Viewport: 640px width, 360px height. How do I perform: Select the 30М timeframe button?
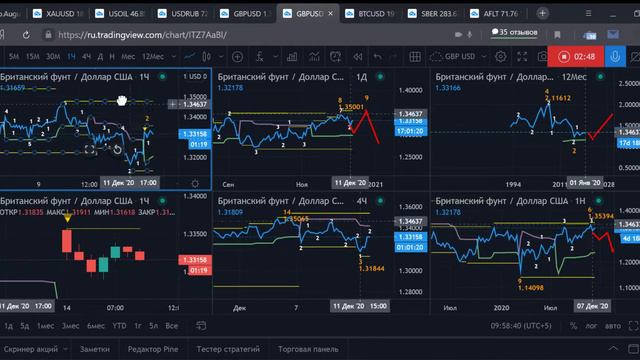(53, 56)
